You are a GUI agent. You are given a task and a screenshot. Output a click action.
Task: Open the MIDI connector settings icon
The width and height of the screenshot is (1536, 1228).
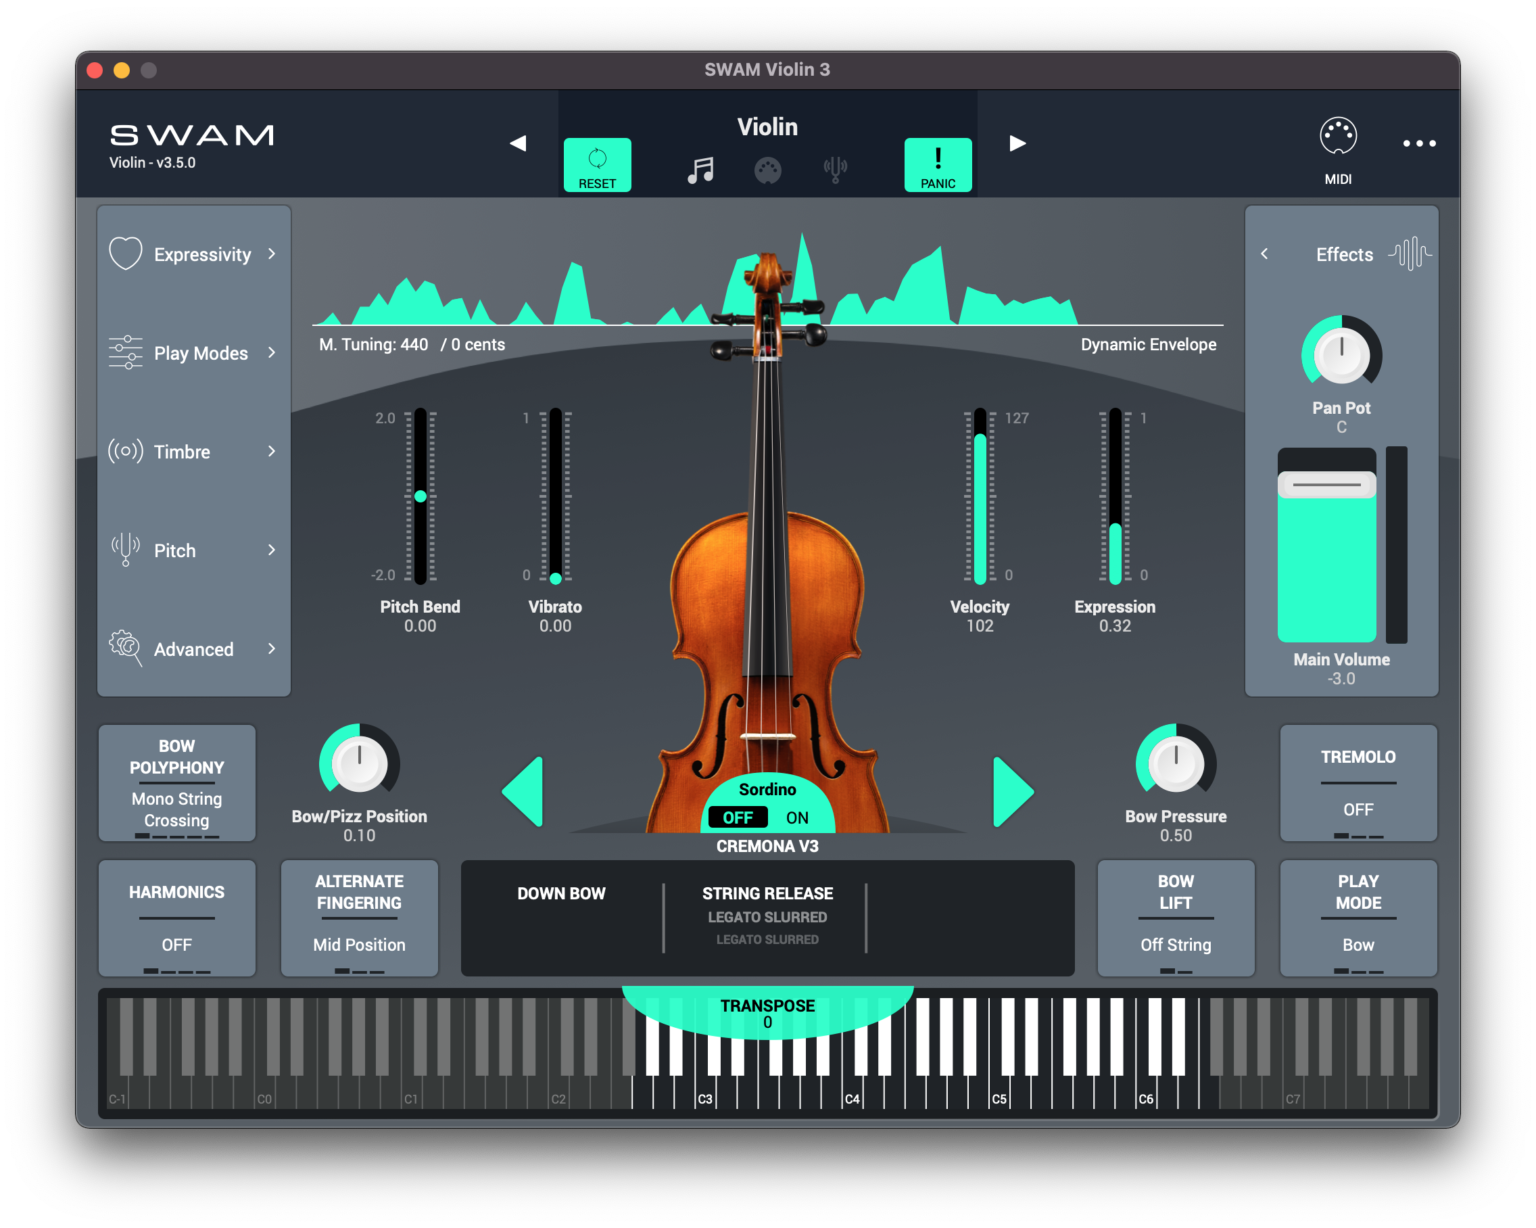click(768, 168)
